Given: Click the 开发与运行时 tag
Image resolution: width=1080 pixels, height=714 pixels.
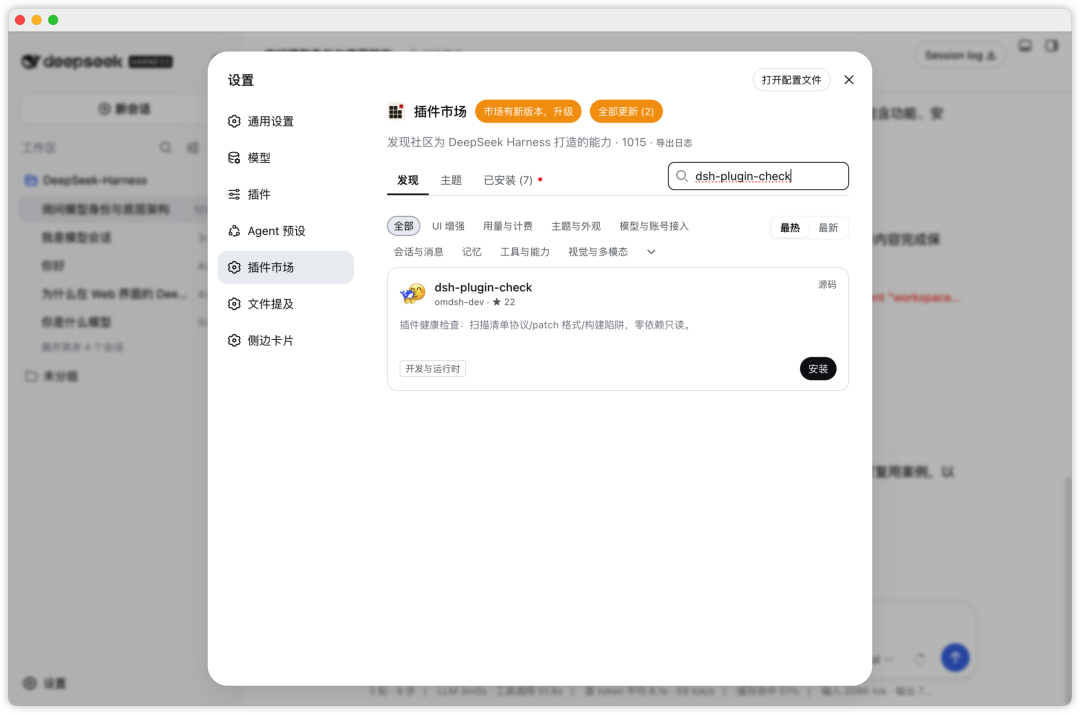Looking at the screenshot, I should tap(433, 369).
